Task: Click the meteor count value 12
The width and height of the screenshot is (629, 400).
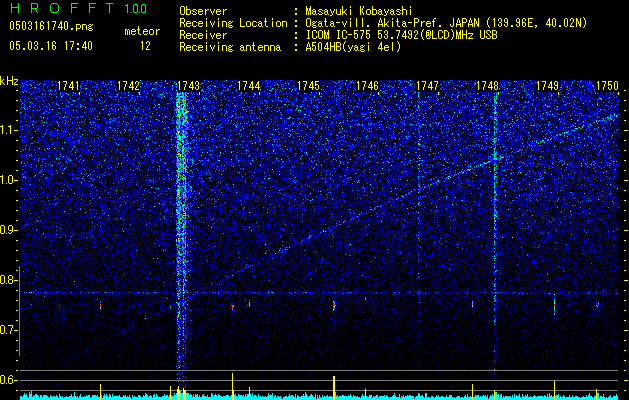Action: tap(145, 46)
